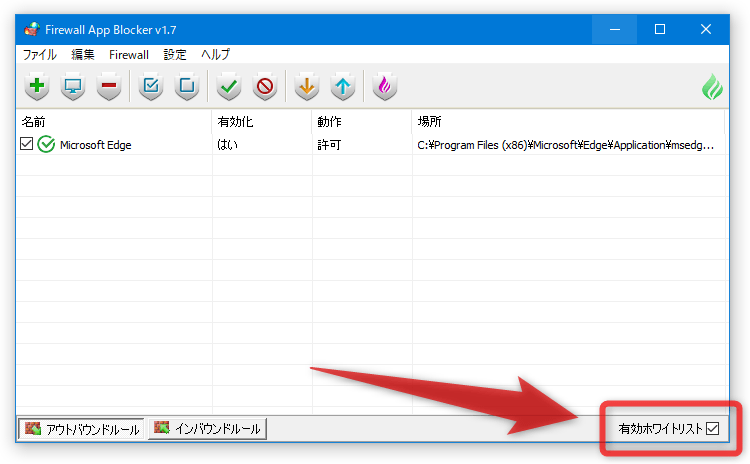Image resolution: width=750 pixels, height=464 pixels.
Task: Click the red minus delete icon
Action: coord(109,87)
